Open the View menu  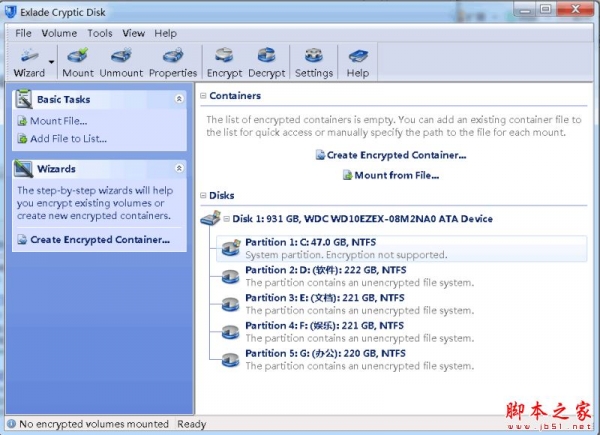click(134, 33)
